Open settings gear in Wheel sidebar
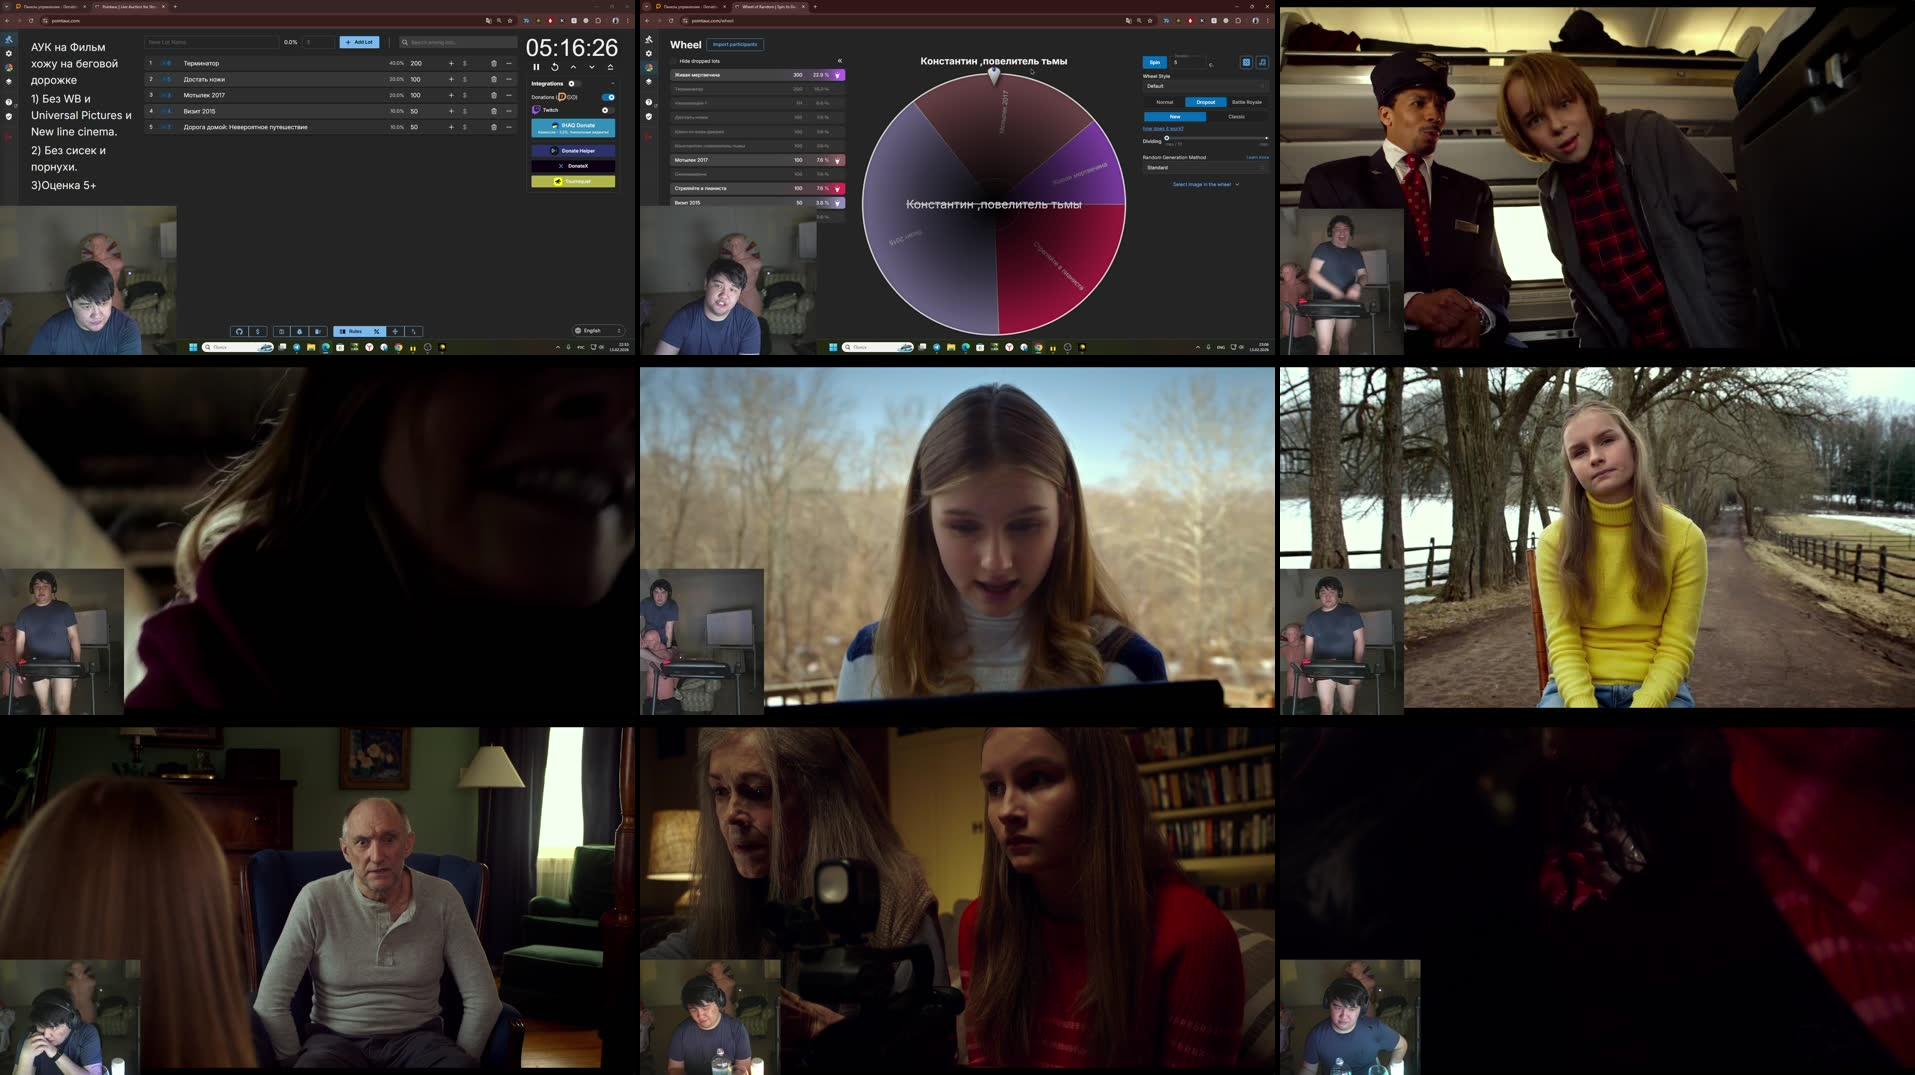 tap(648, 54)
